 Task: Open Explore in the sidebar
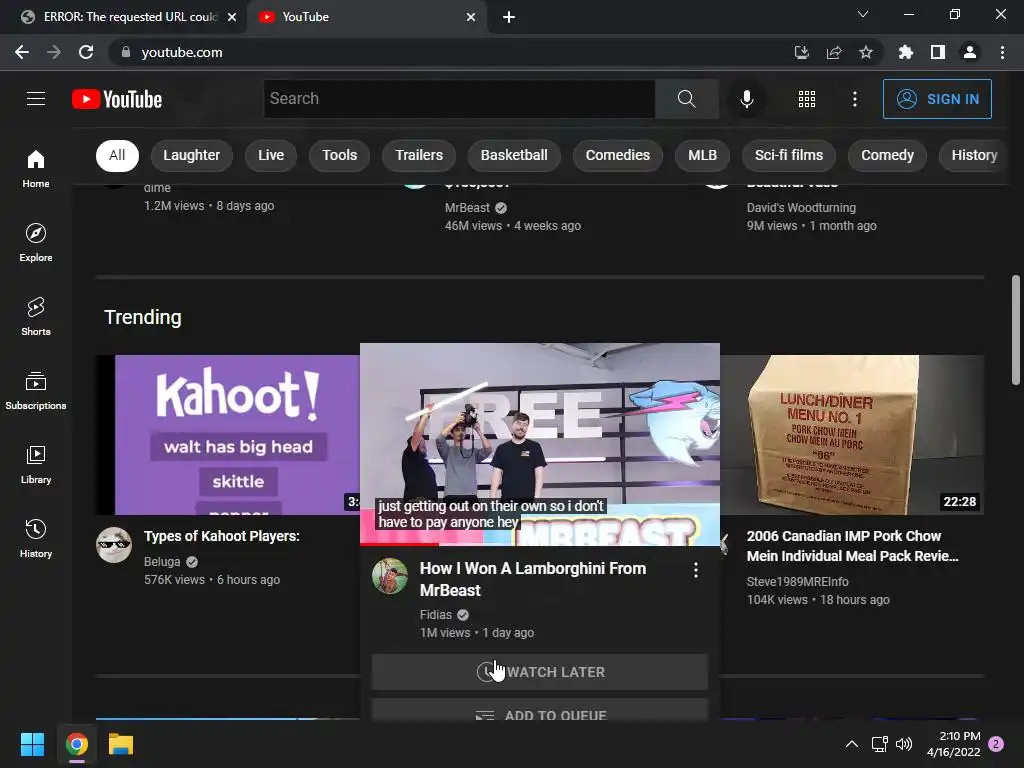pyautogui.click(x=36, y=242)
